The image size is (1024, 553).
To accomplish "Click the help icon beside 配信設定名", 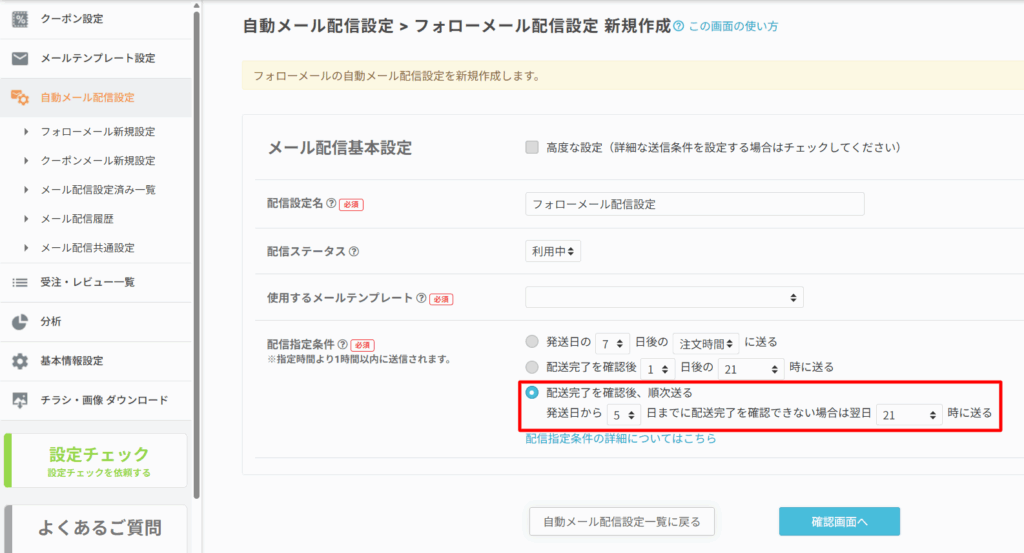I will (331, 204).
